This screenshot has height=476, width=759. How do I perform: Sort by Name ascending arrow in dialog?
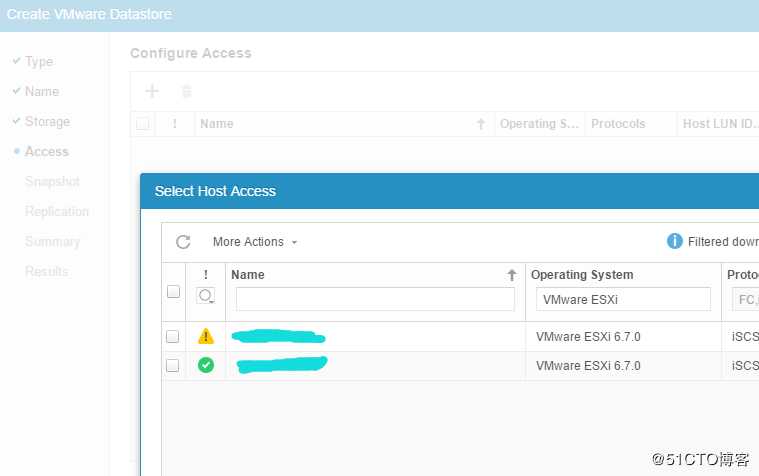click(512, 275)
